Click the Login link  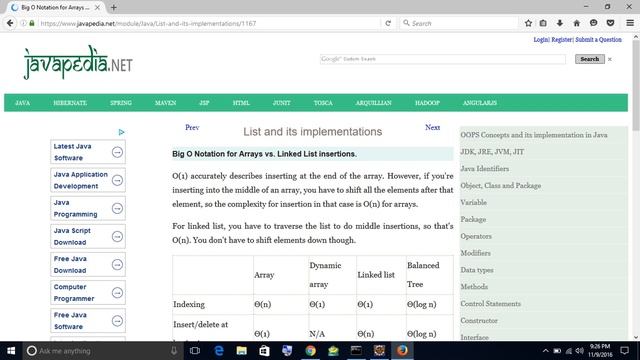click(x=541, y=40)
